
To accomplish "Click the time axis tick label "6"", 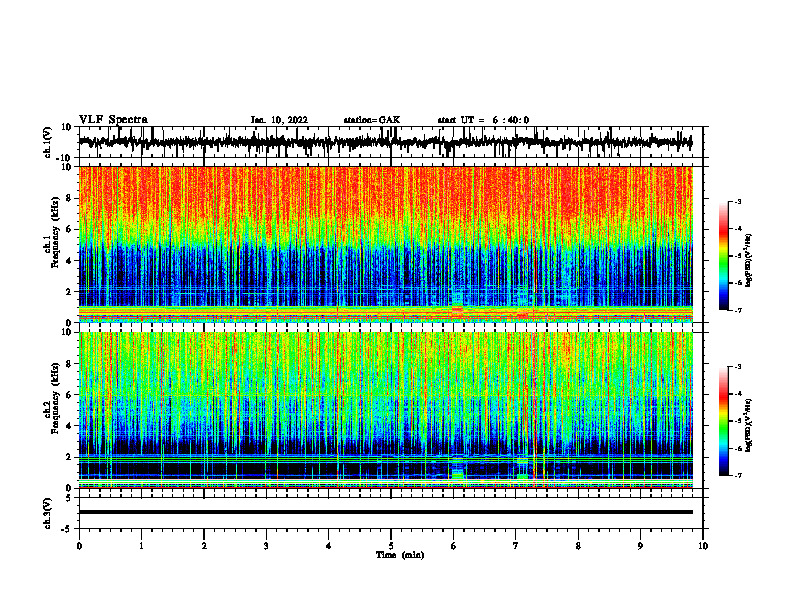I will [453, 546].
